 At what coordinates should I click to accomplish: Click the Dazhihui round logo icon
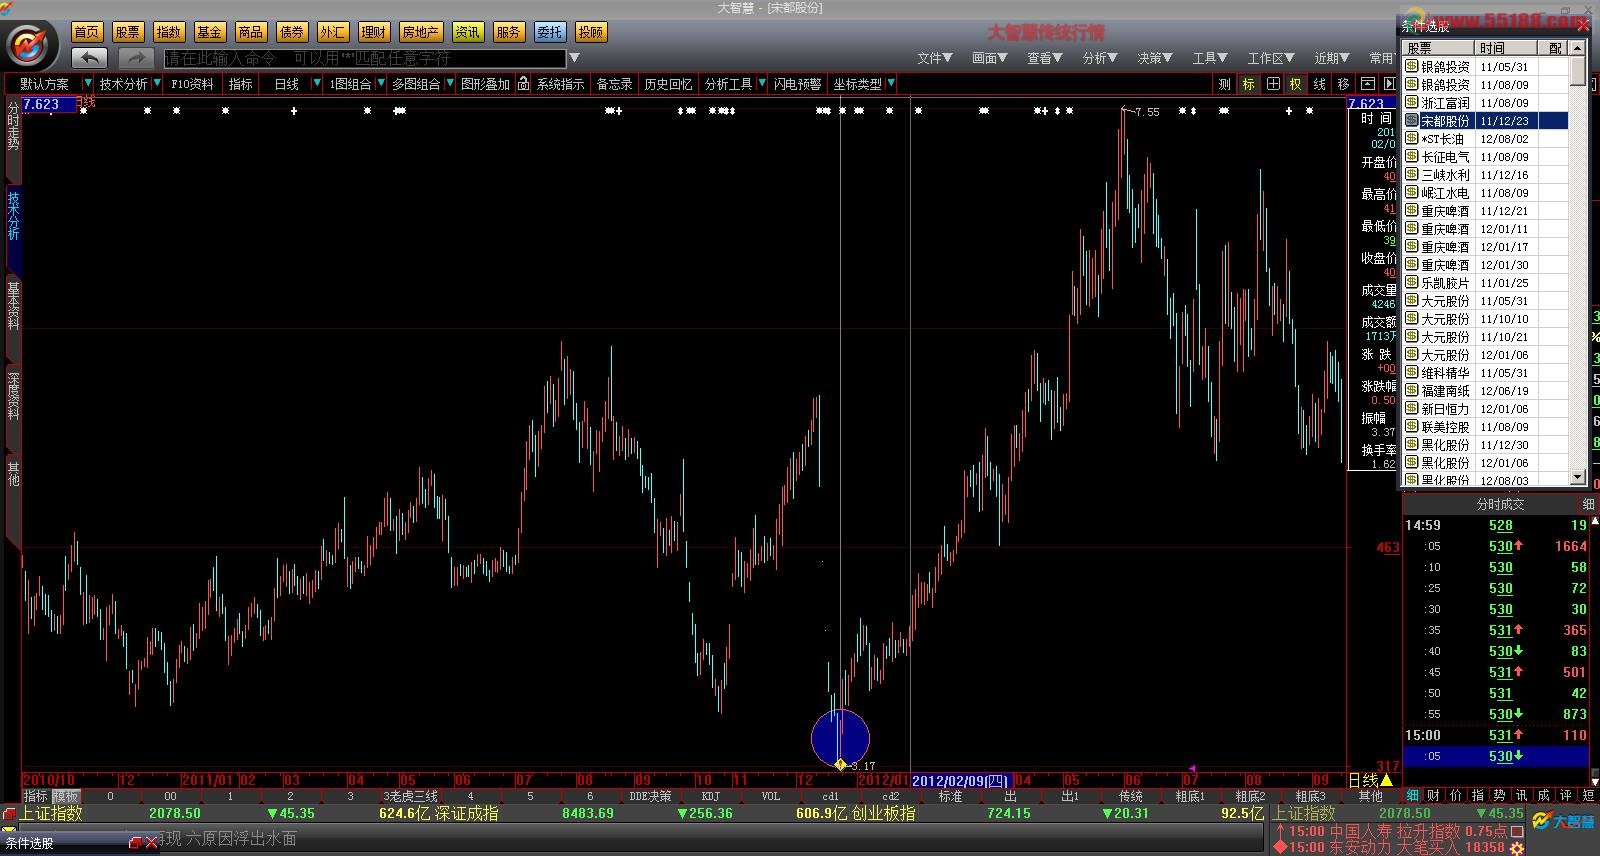[31, 45]
